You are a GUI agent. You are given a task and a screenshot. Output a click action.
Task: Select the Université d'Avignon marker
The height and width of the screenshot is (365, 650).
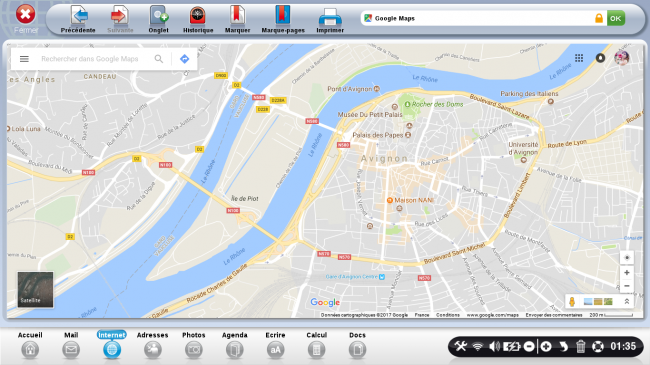tap(524, 160)
